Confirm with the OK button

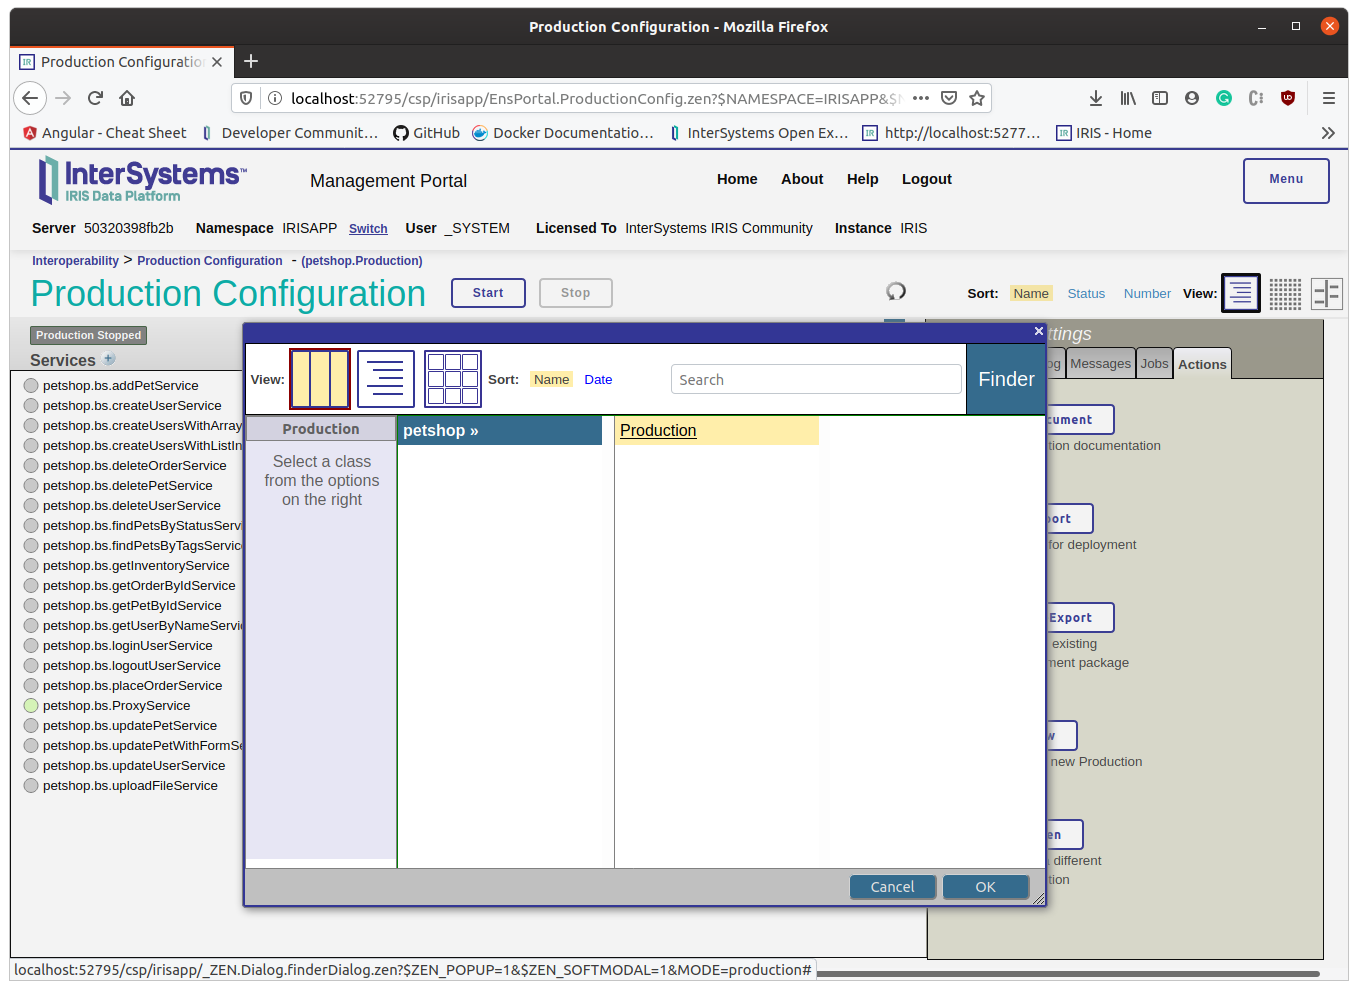click(986, 887)
